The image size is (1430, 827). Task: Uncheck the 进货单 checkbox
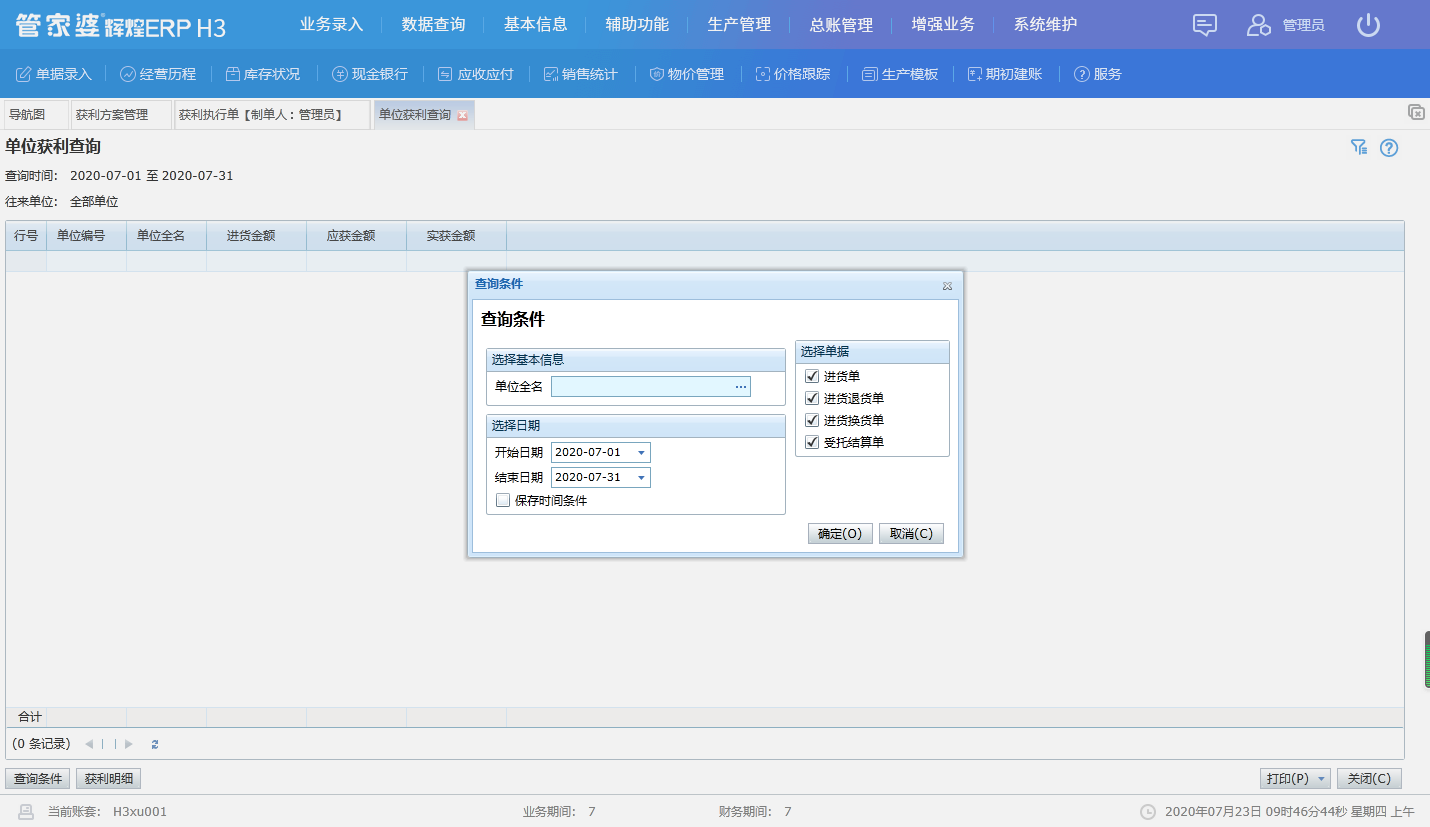812,377
